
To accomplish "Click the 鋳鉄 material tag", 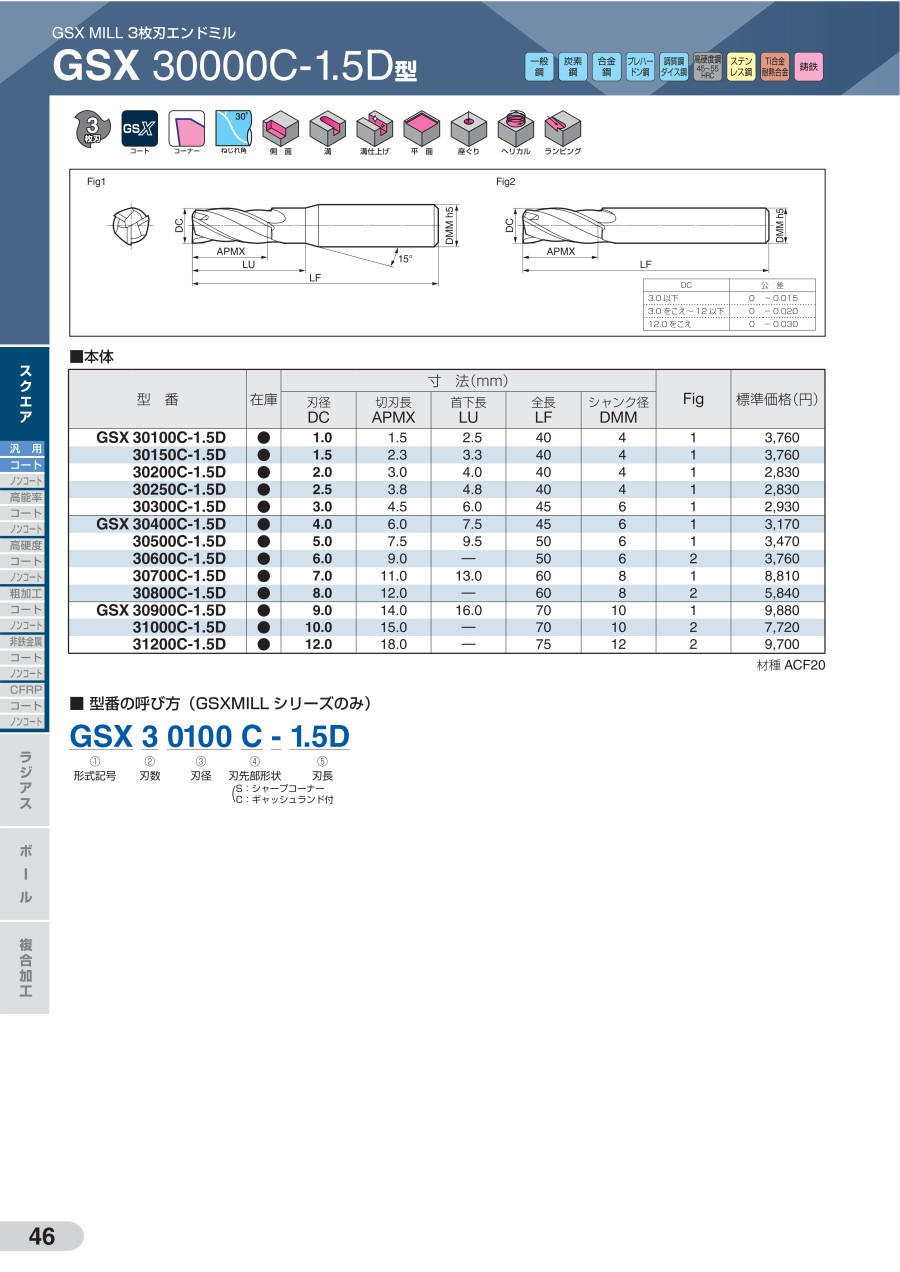I will tap(809, 67).
